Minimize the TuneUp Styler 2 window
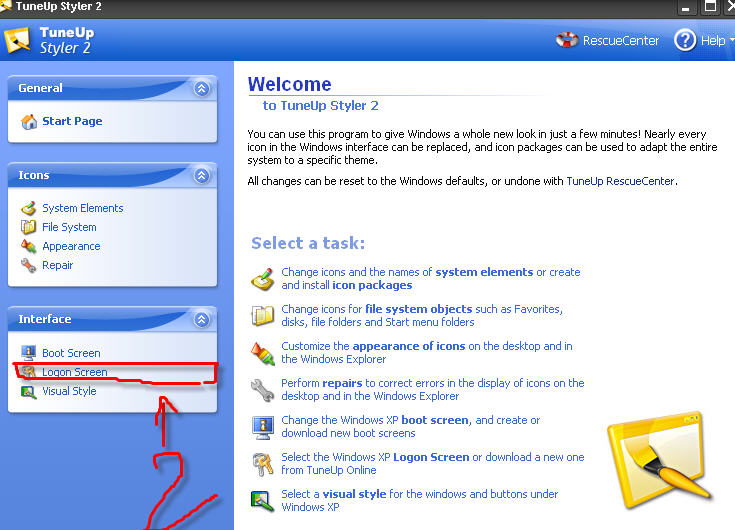The width and height of the screenshot is (735, 530). [686, 7]
